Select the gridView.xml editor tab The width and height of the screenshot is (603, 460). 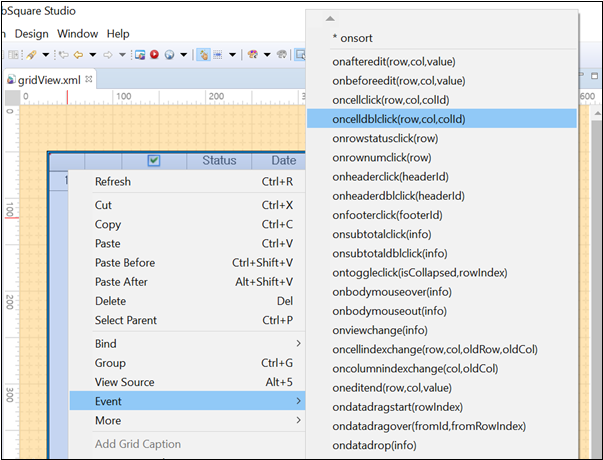click(48, 79)
